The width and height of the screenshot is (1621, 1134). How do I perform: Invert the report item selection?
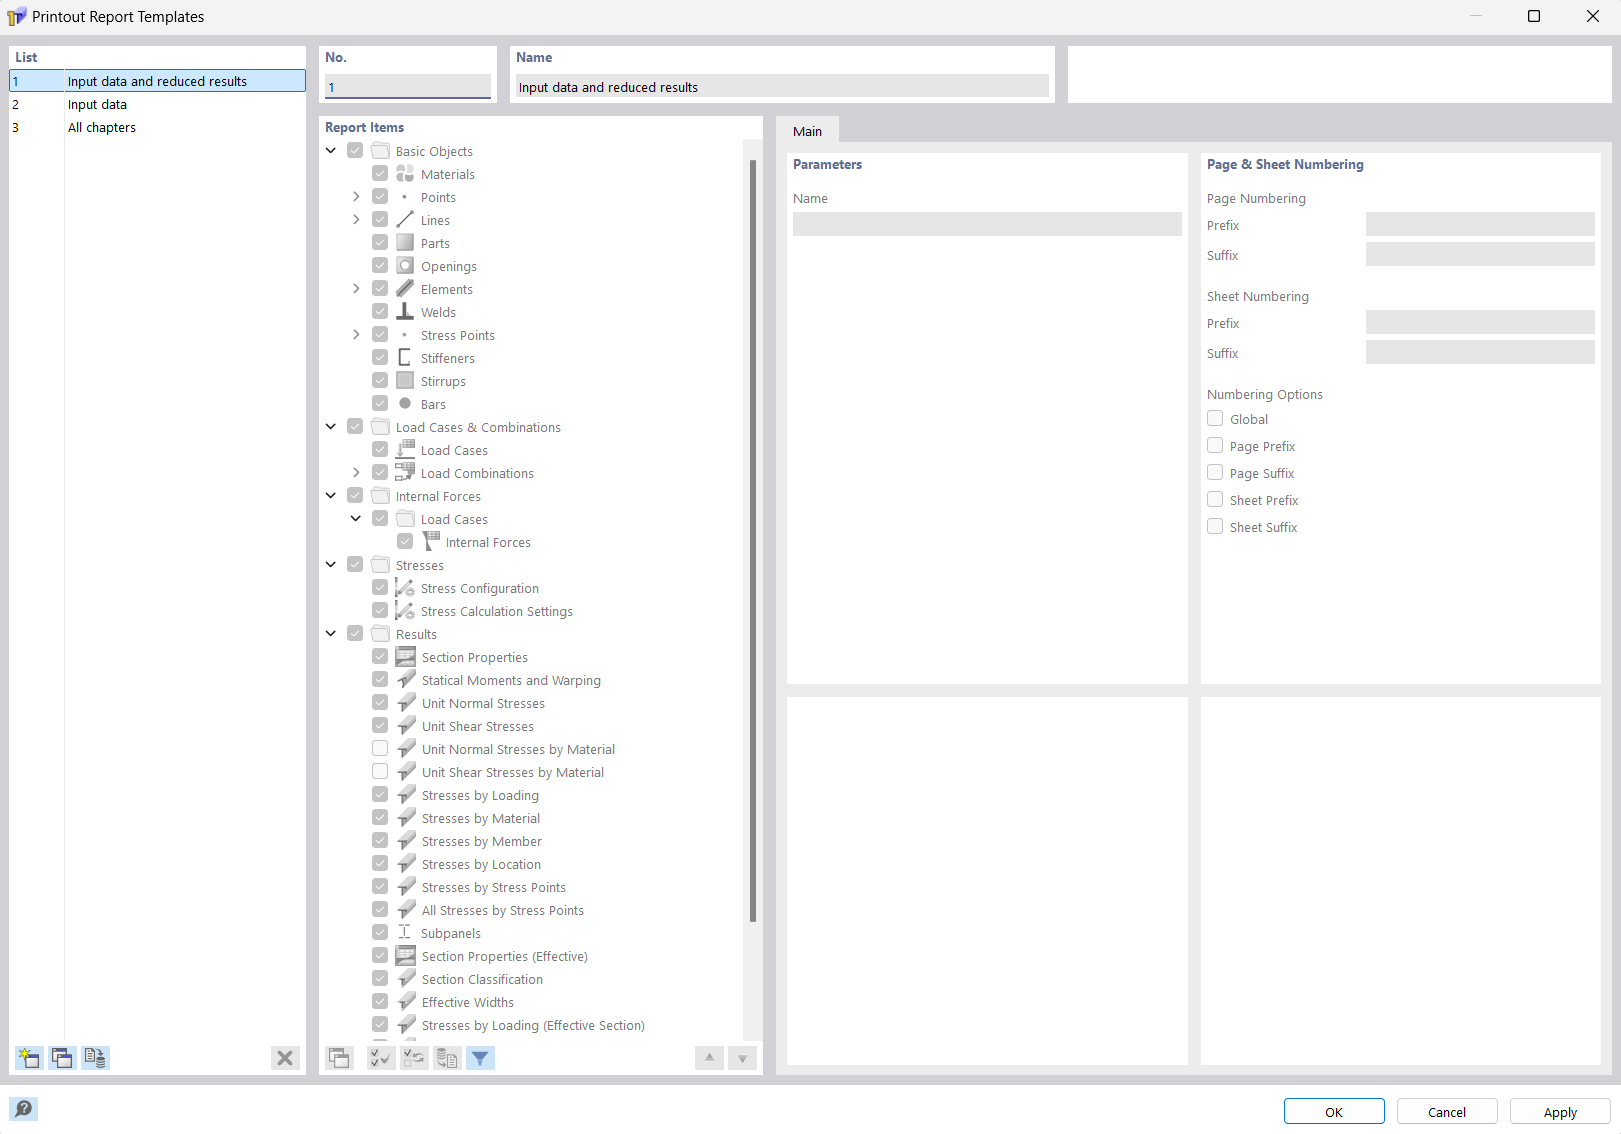click(414, 1057)
